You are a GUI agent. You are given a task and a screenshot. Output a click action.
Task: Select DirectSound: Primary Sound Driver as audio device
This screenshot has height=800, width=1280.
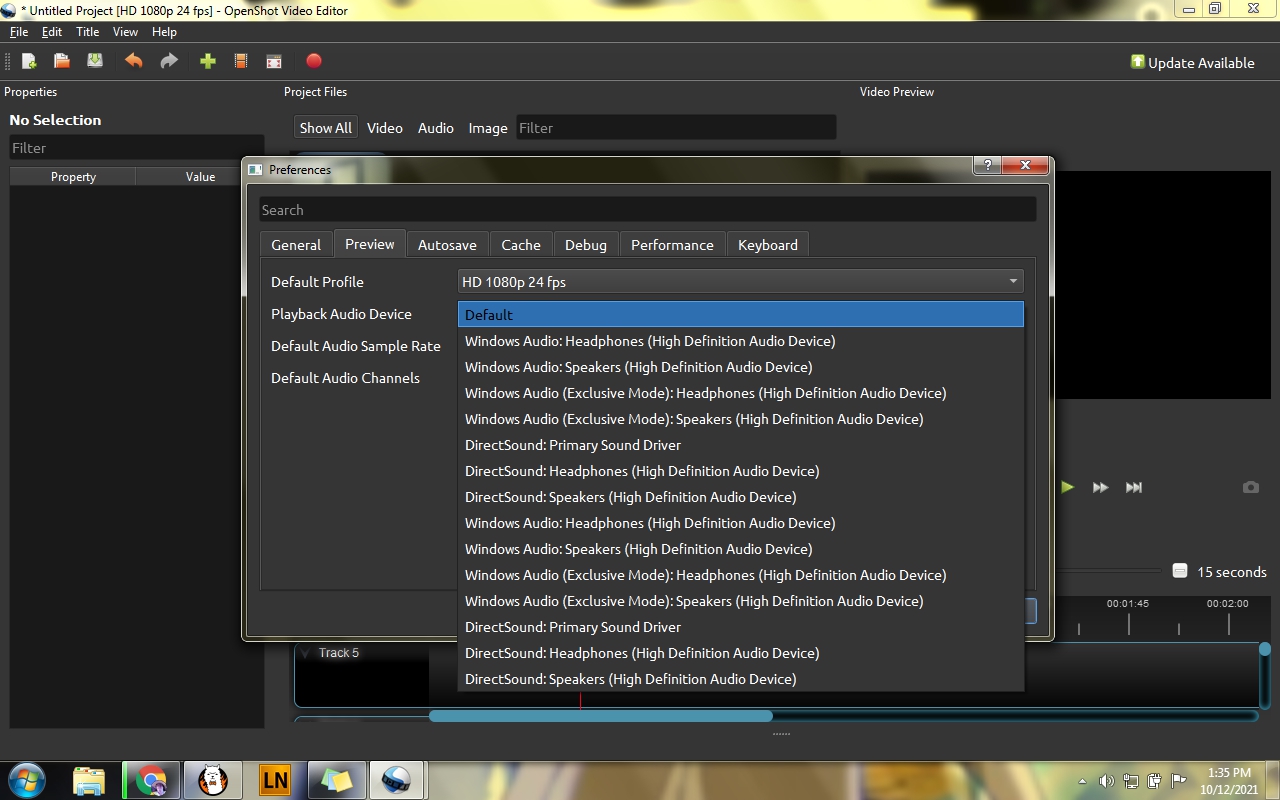click(573, 445)
